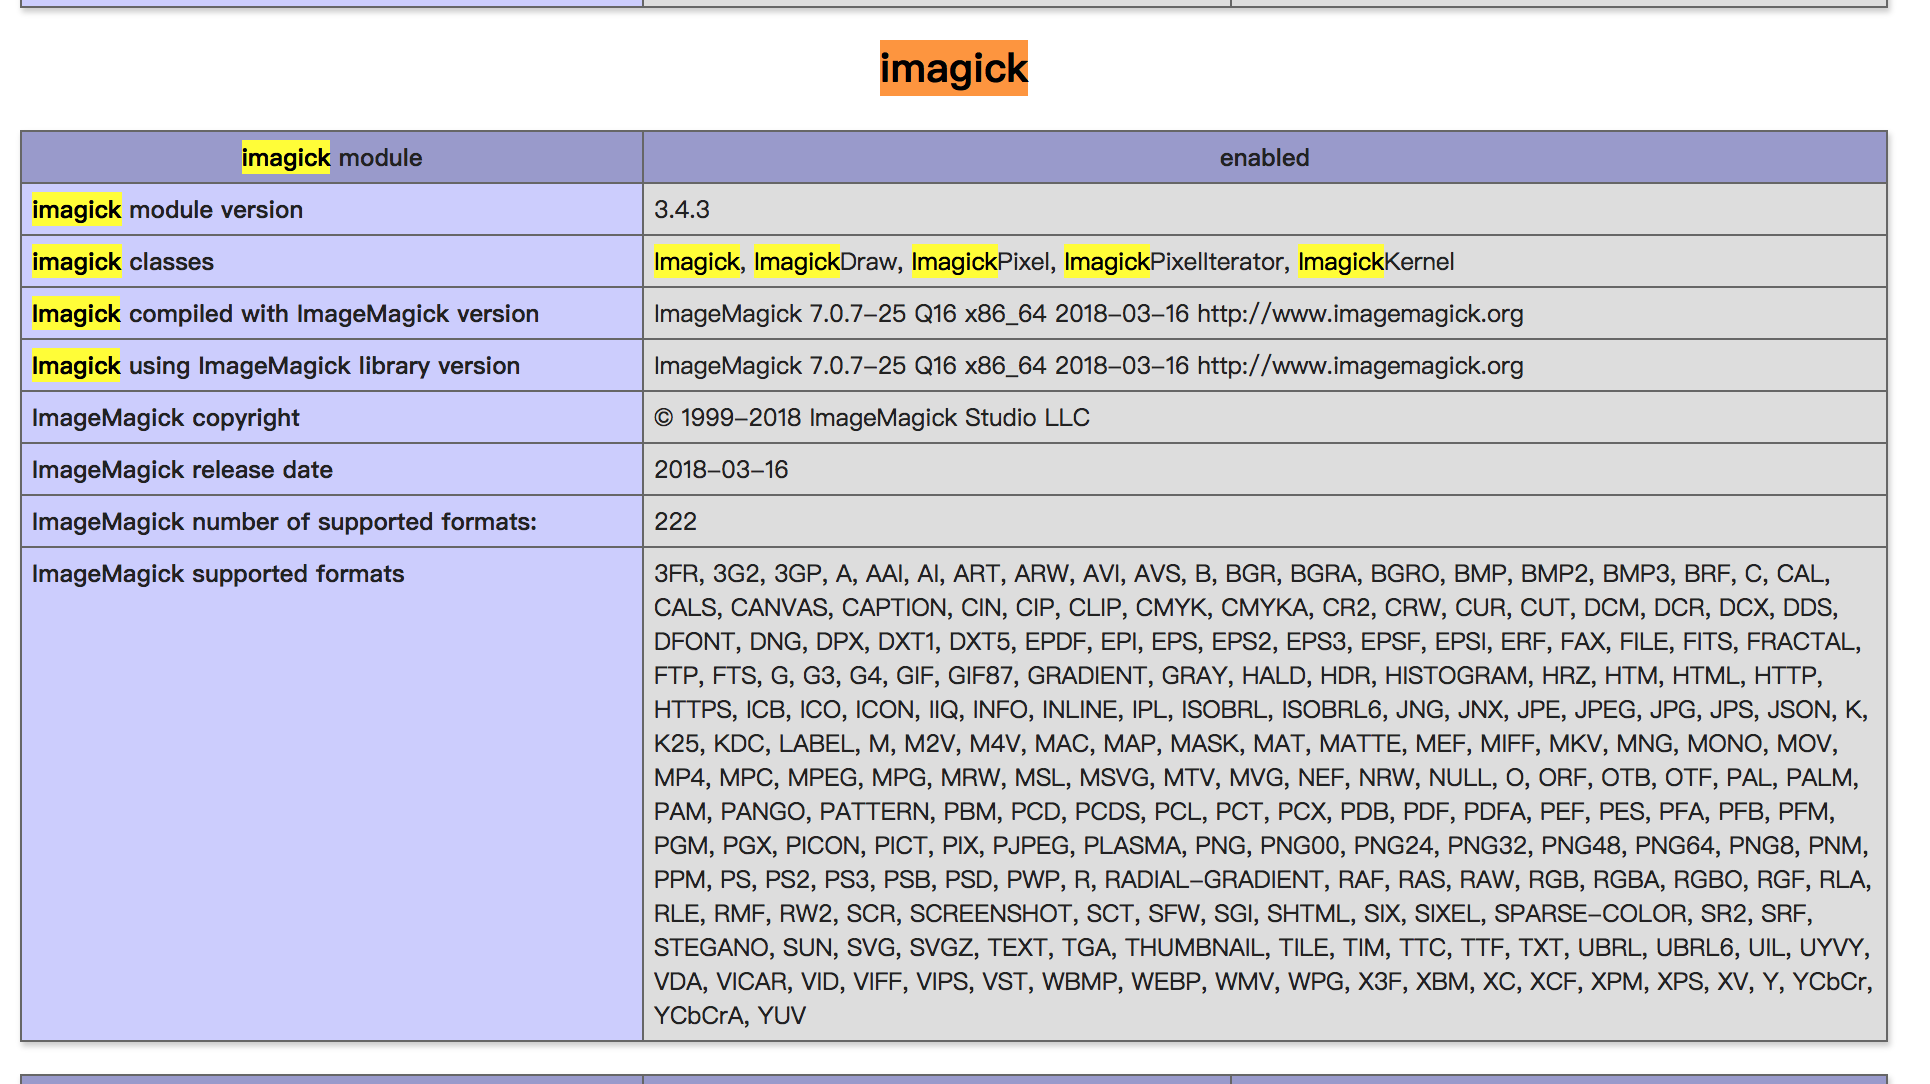
Task: Select the release date 2018-03-16 value
Action: pyautogui.click(x=721, y=470)
